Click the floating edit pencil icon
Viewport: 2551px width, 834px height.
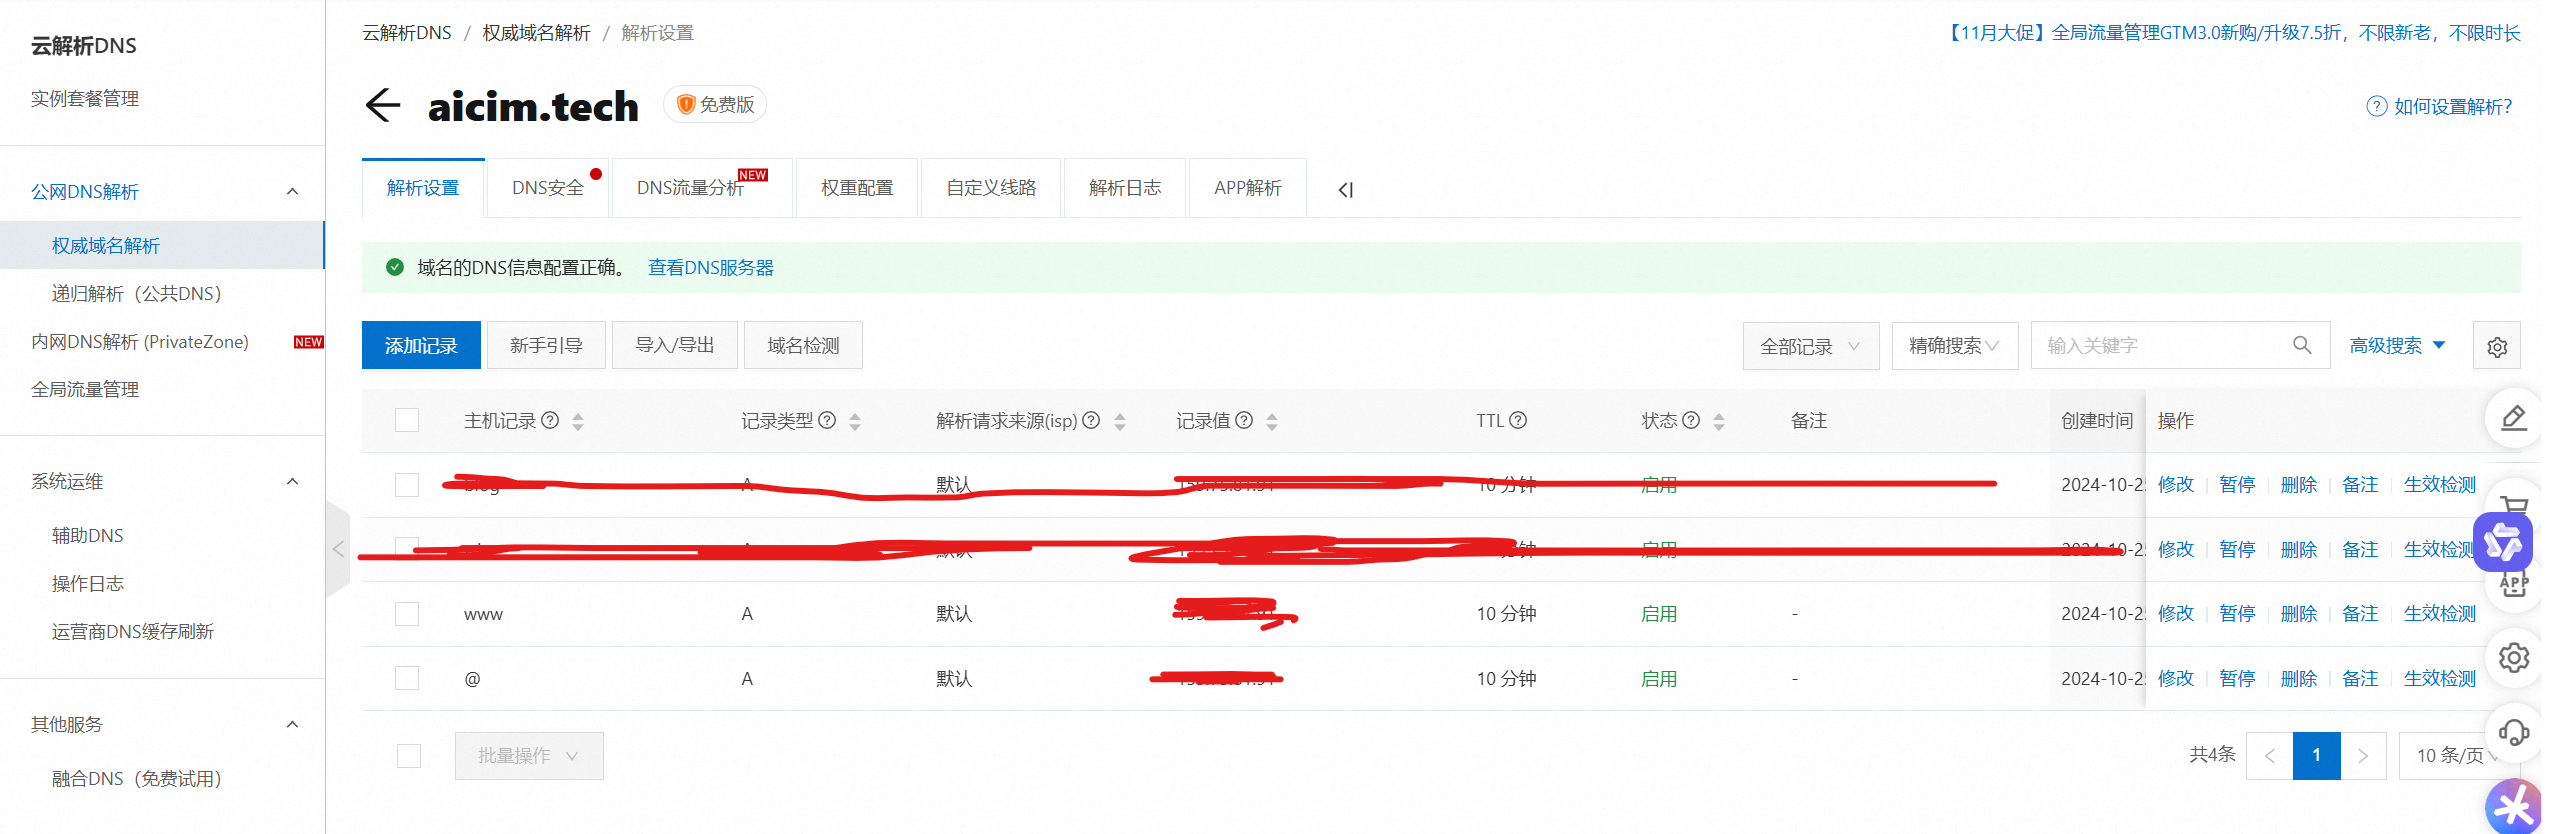point(2513,418)
